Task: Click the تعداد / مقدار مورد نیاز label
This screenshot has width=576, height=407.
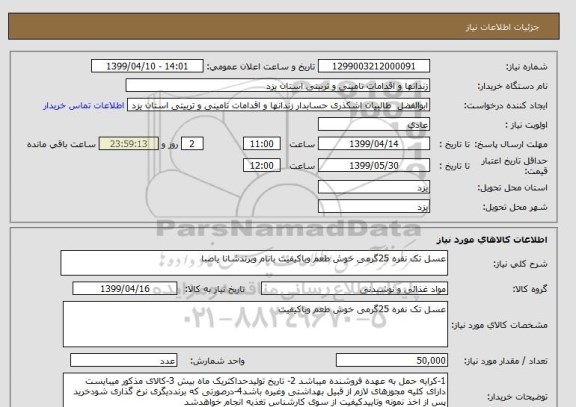Action: coord(506,361)
